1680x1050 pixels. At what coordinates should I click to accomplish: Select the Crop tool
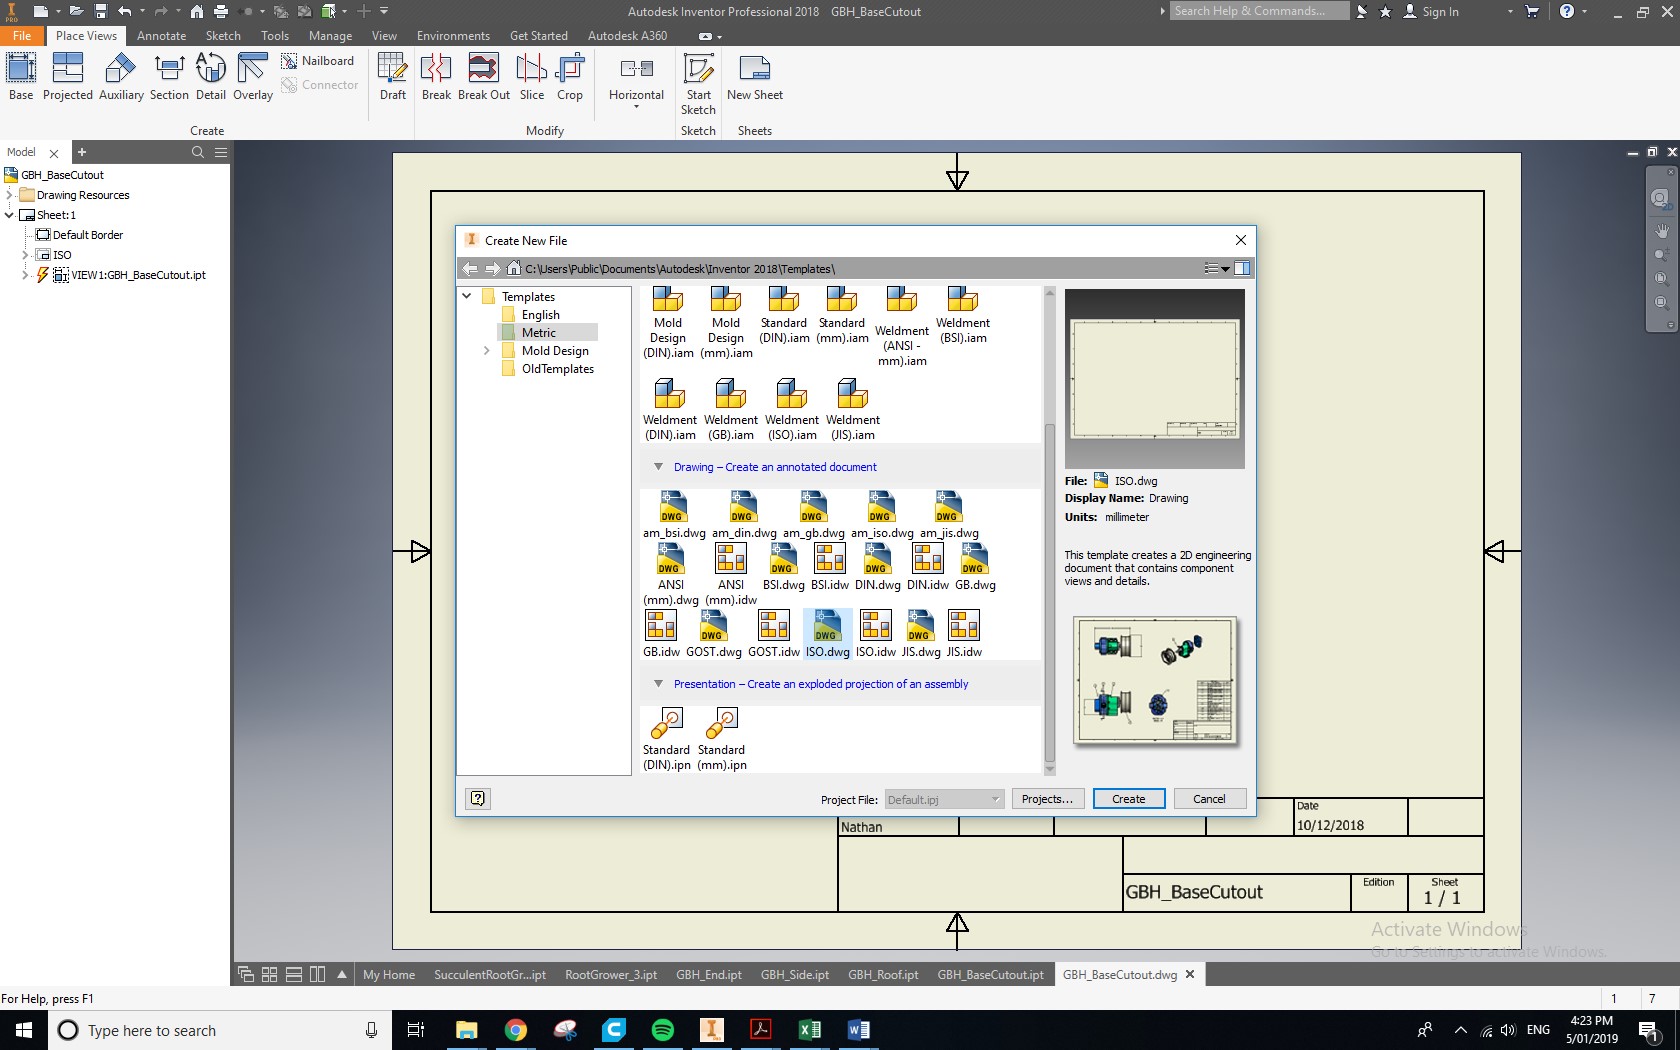[x=570, y=77]
